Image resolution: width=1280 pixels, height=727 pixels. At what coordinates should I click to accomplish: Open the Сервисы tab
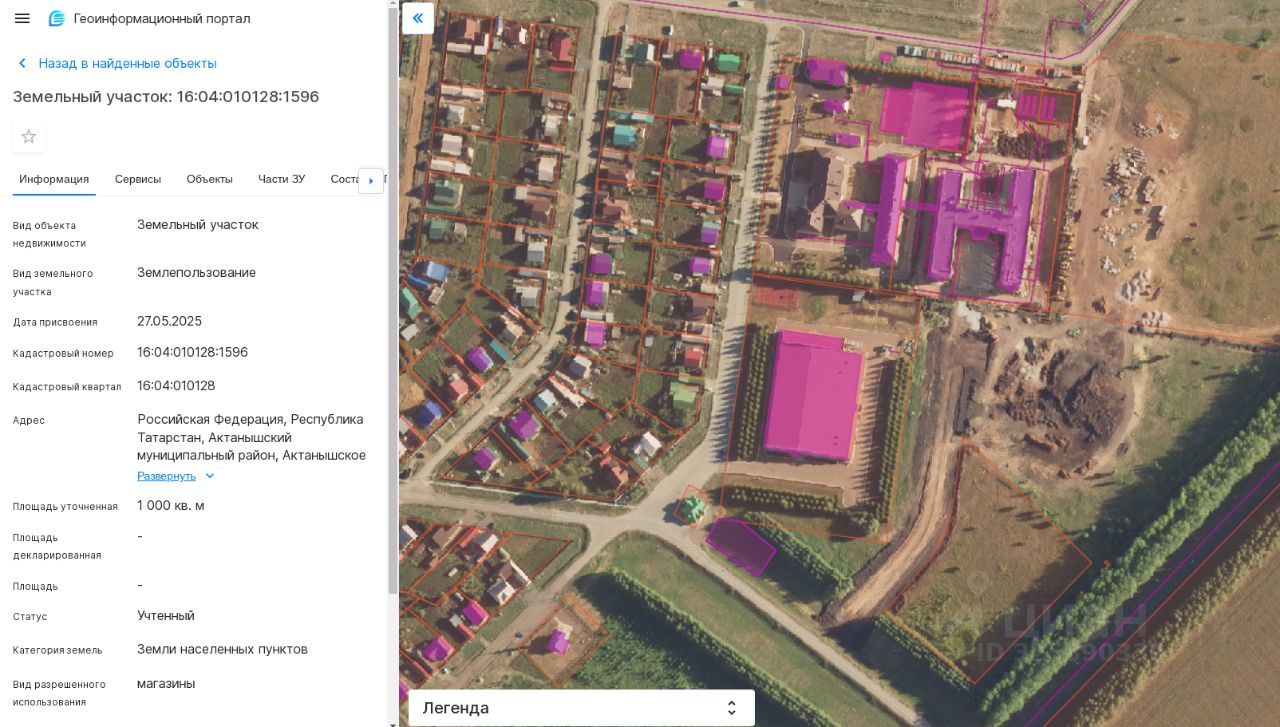(x=138, y=179)
